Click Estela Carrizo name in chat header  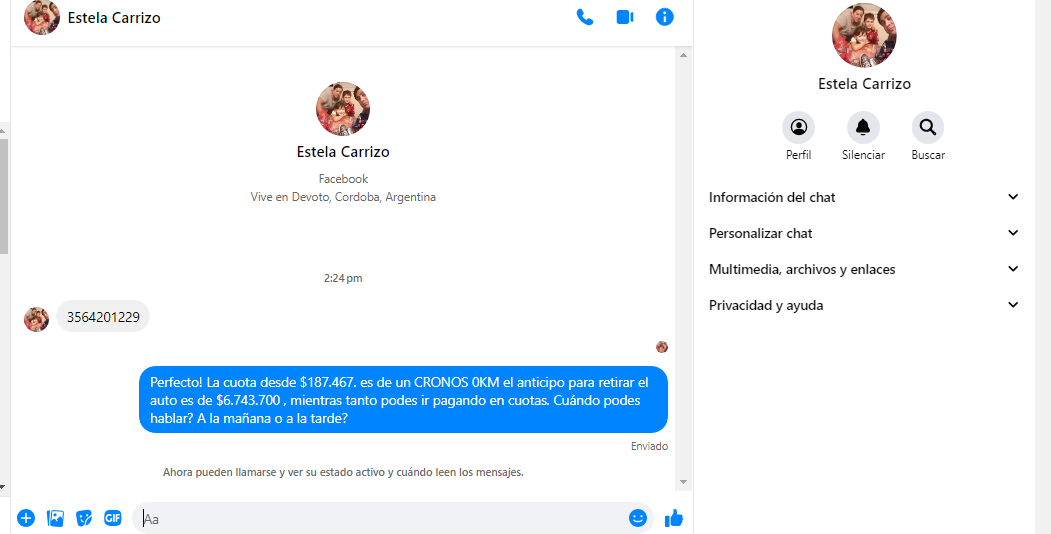pos(114,18)
